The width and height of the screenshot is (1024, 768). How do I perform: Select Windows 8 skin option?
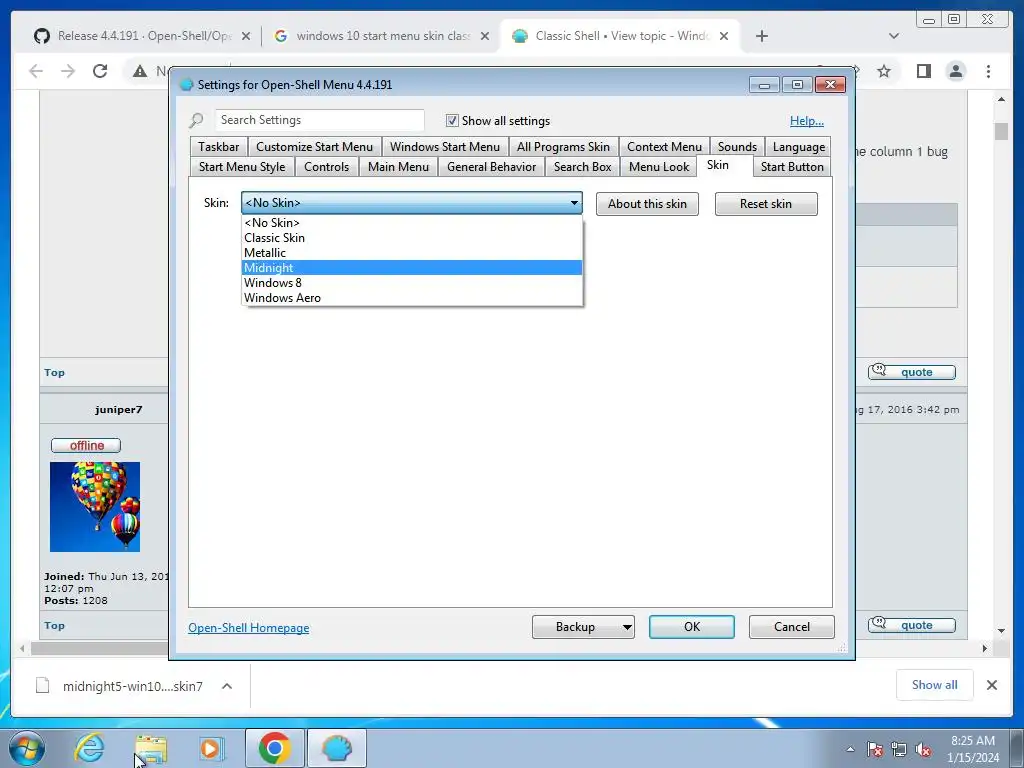point(411,283)
